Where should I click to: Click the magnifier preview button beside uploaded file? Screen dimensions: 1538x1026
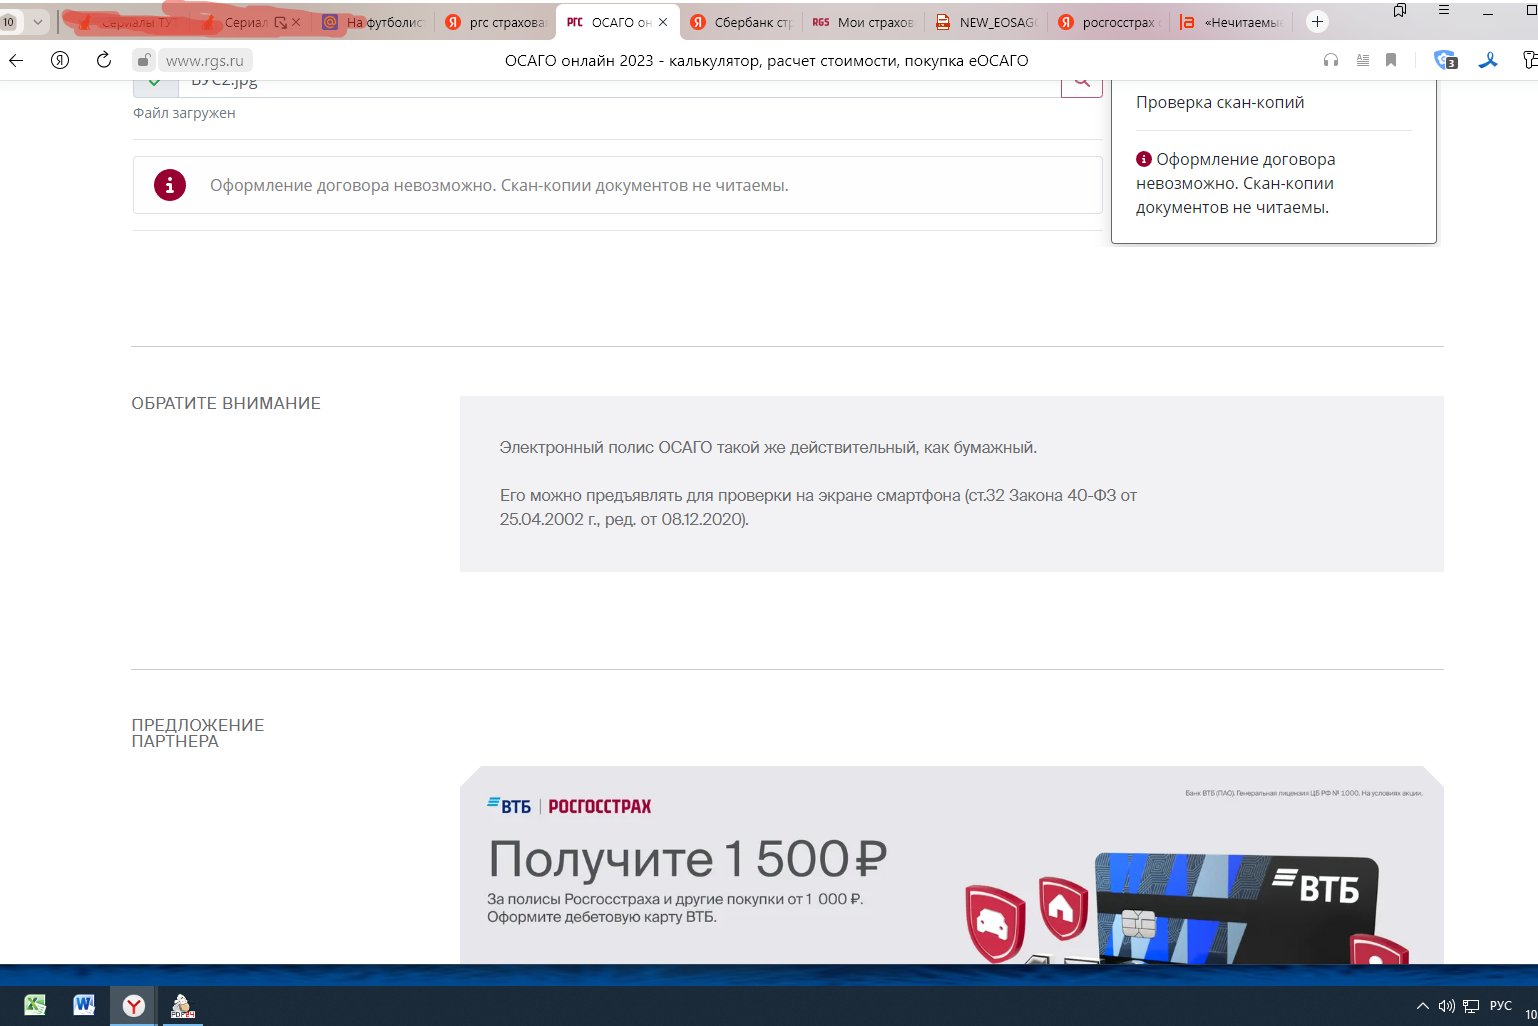click(x=1082, y=85)
